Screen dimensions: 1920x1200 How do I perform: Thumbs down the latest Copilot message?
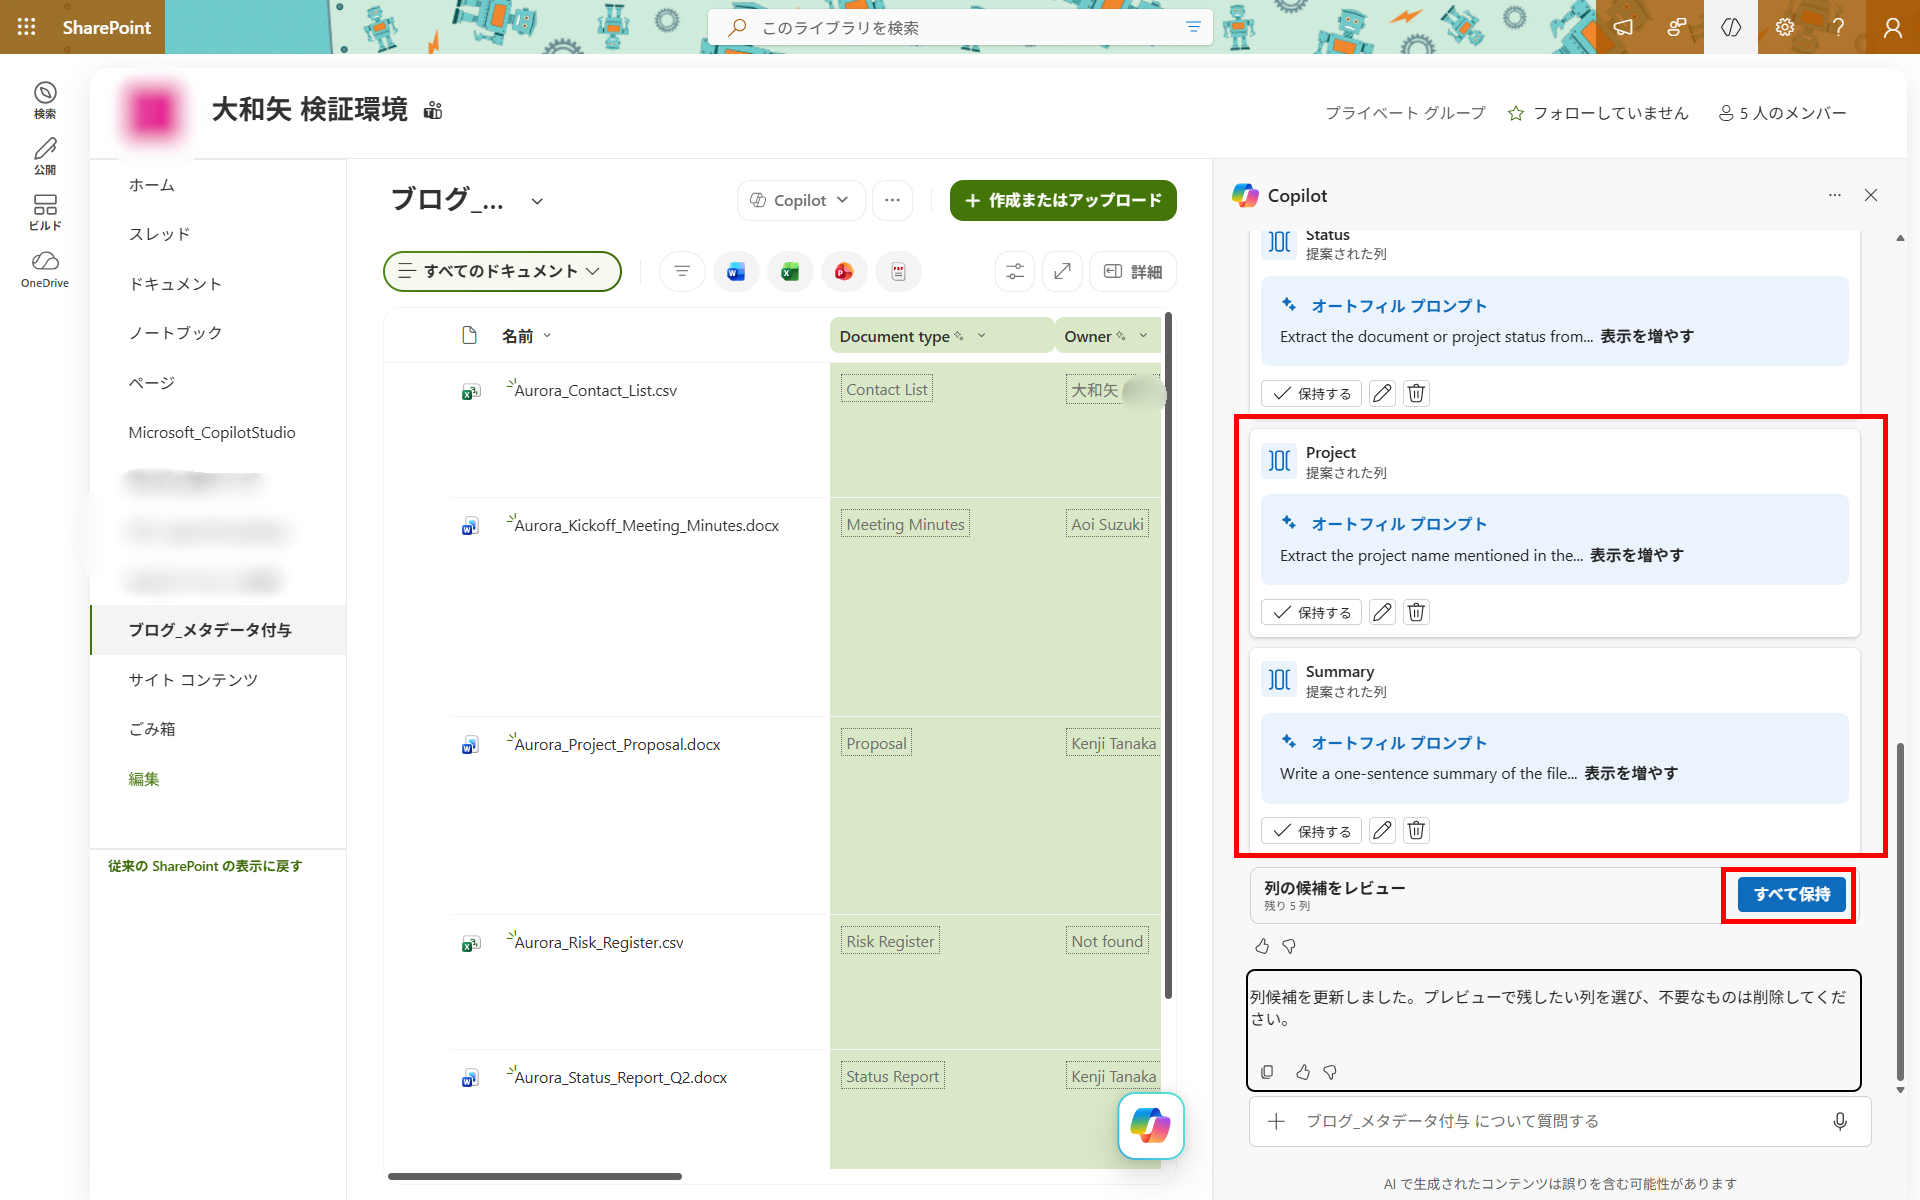click(x=1330, y=1072)
